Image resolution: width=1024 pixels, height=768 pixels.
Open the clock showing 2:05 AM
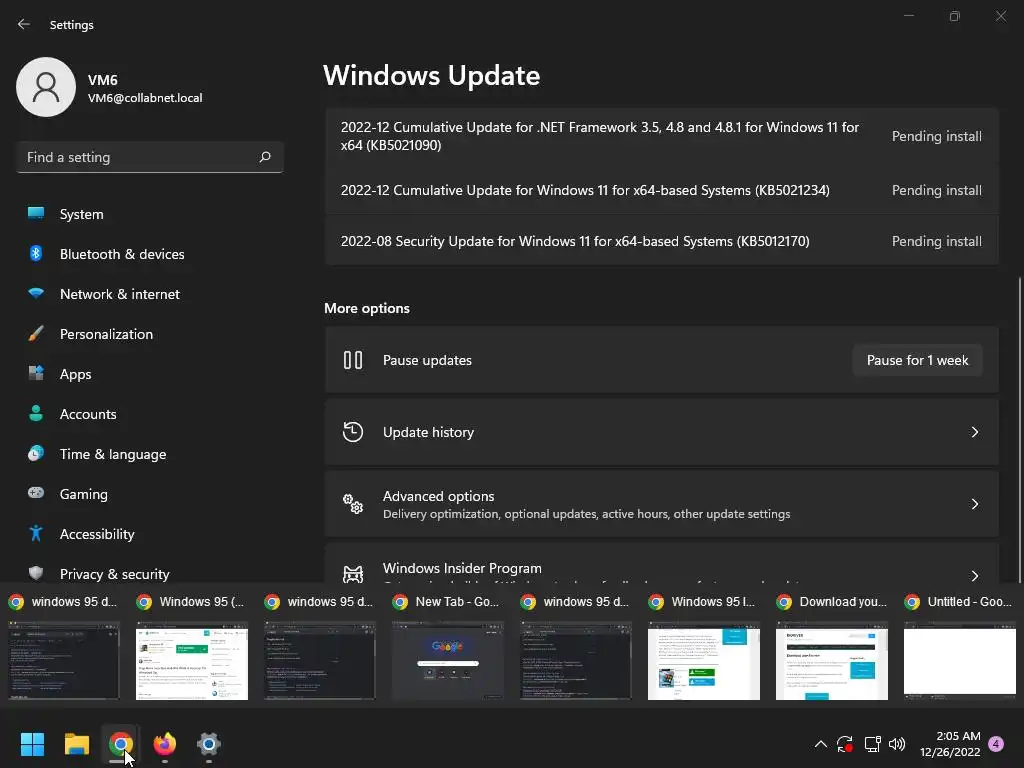click(x=950, y=744)
